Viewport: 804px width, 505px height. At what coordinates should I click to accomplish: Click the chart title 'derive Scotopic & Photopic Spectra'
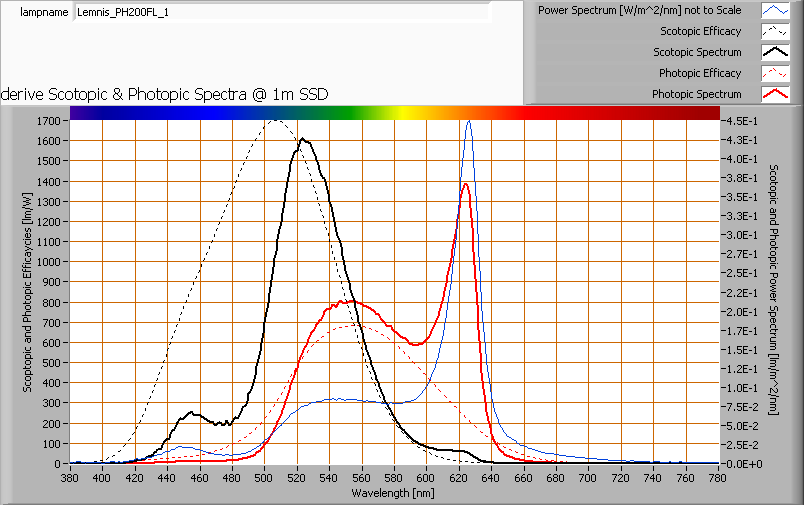(x=165, y=94)
